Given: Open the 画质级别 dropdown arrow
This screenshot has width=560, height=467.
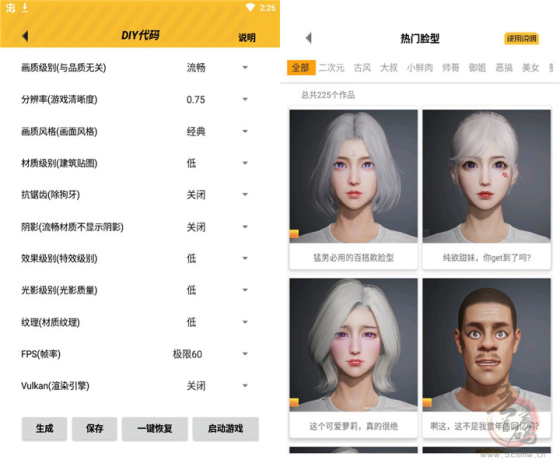Looking at the screenshot, I should pyautogui.click(x=245, y=67).
